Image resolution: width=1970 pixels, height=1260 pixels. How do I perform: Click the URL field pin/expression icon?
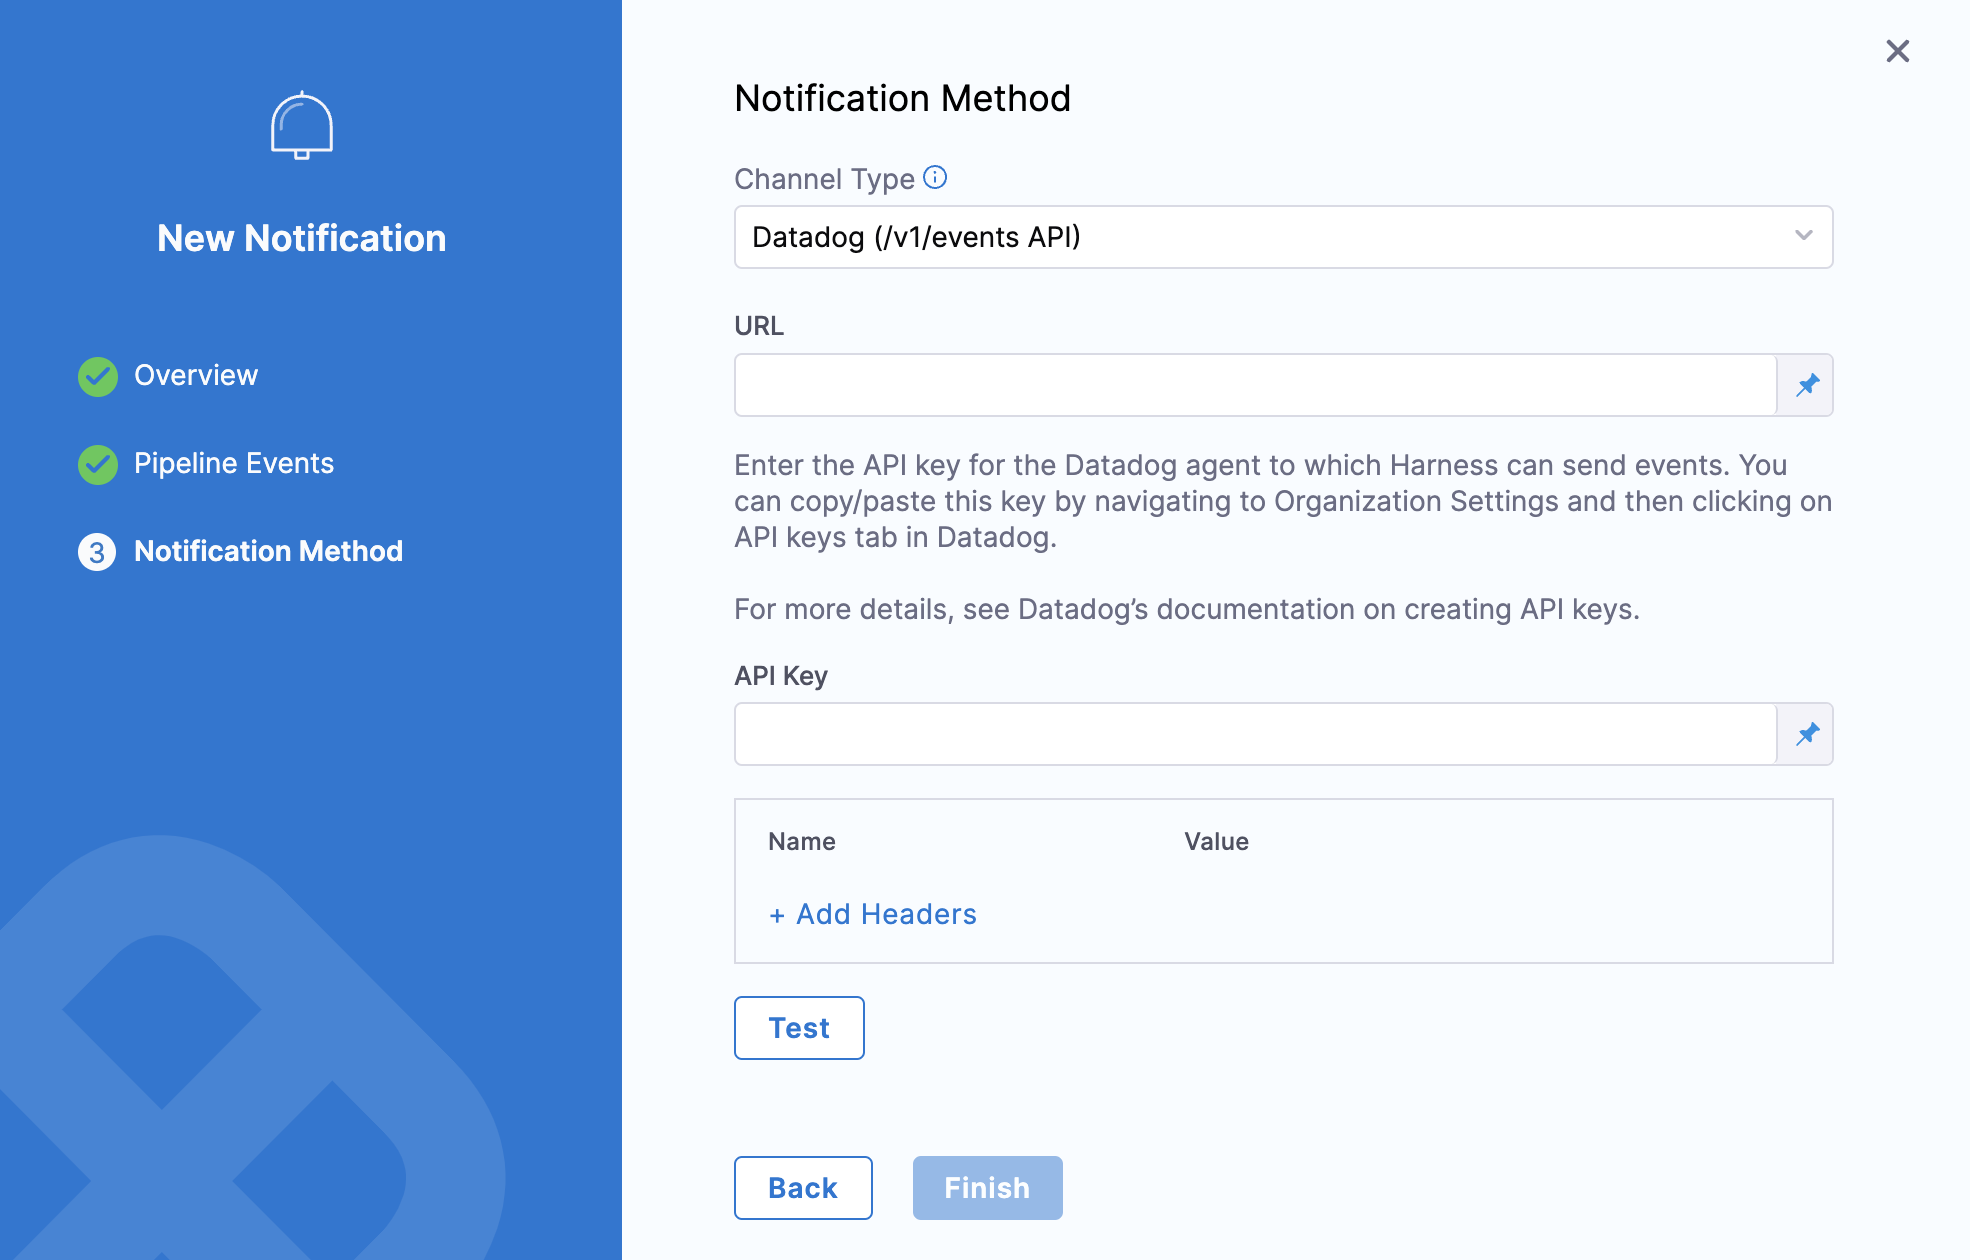(1806, 385)
